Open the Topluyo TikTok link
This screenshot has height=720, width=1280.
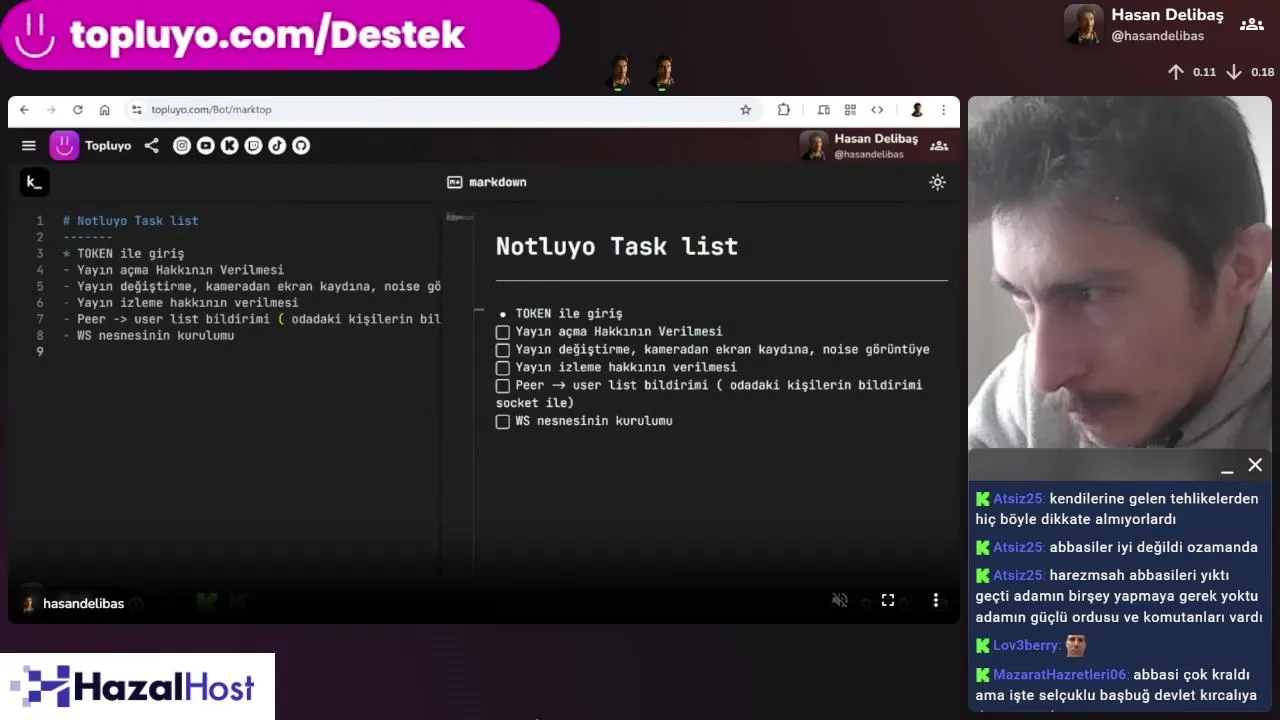click(277, 146)
